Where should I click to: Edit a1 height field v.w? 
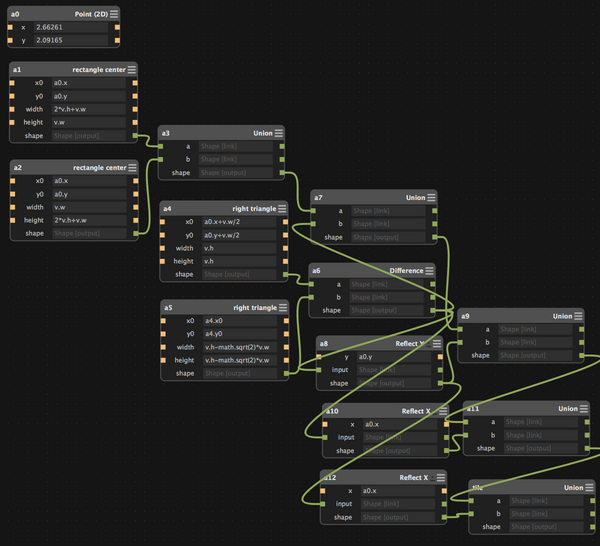tap(89, 122)
